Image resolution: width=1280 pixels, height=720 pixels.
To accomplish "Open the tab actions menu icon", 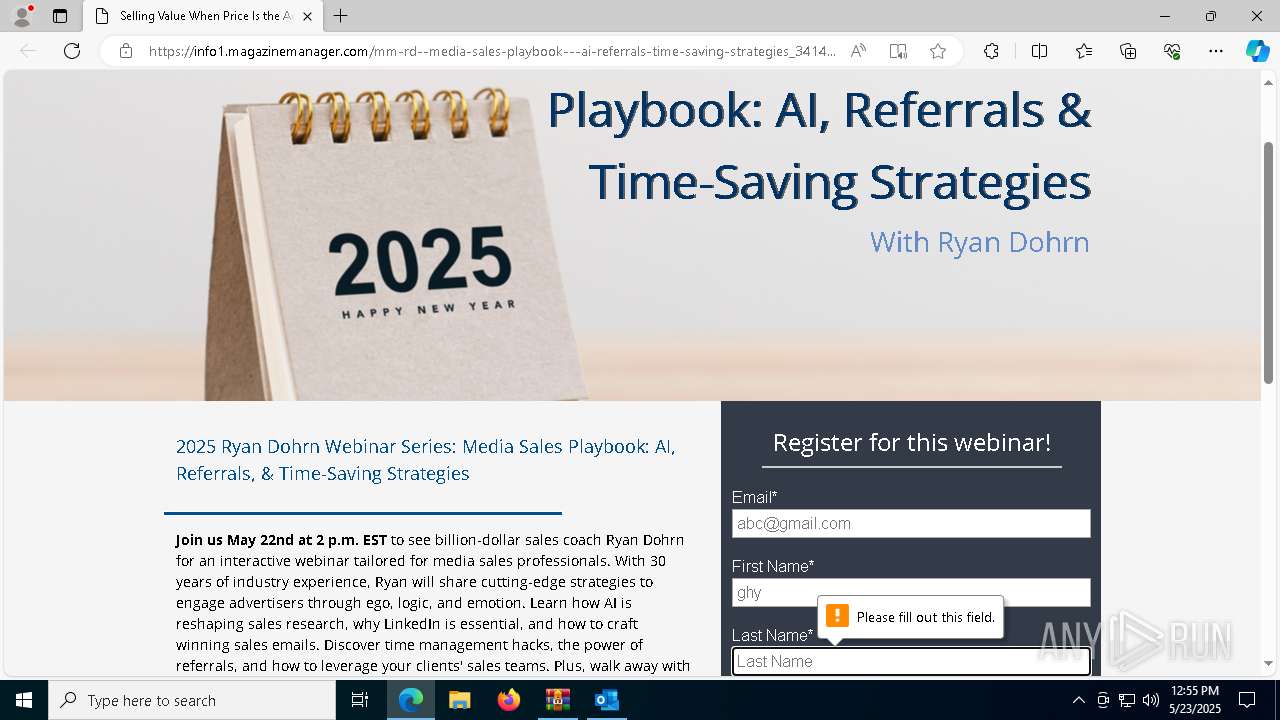I will point(60,16).
